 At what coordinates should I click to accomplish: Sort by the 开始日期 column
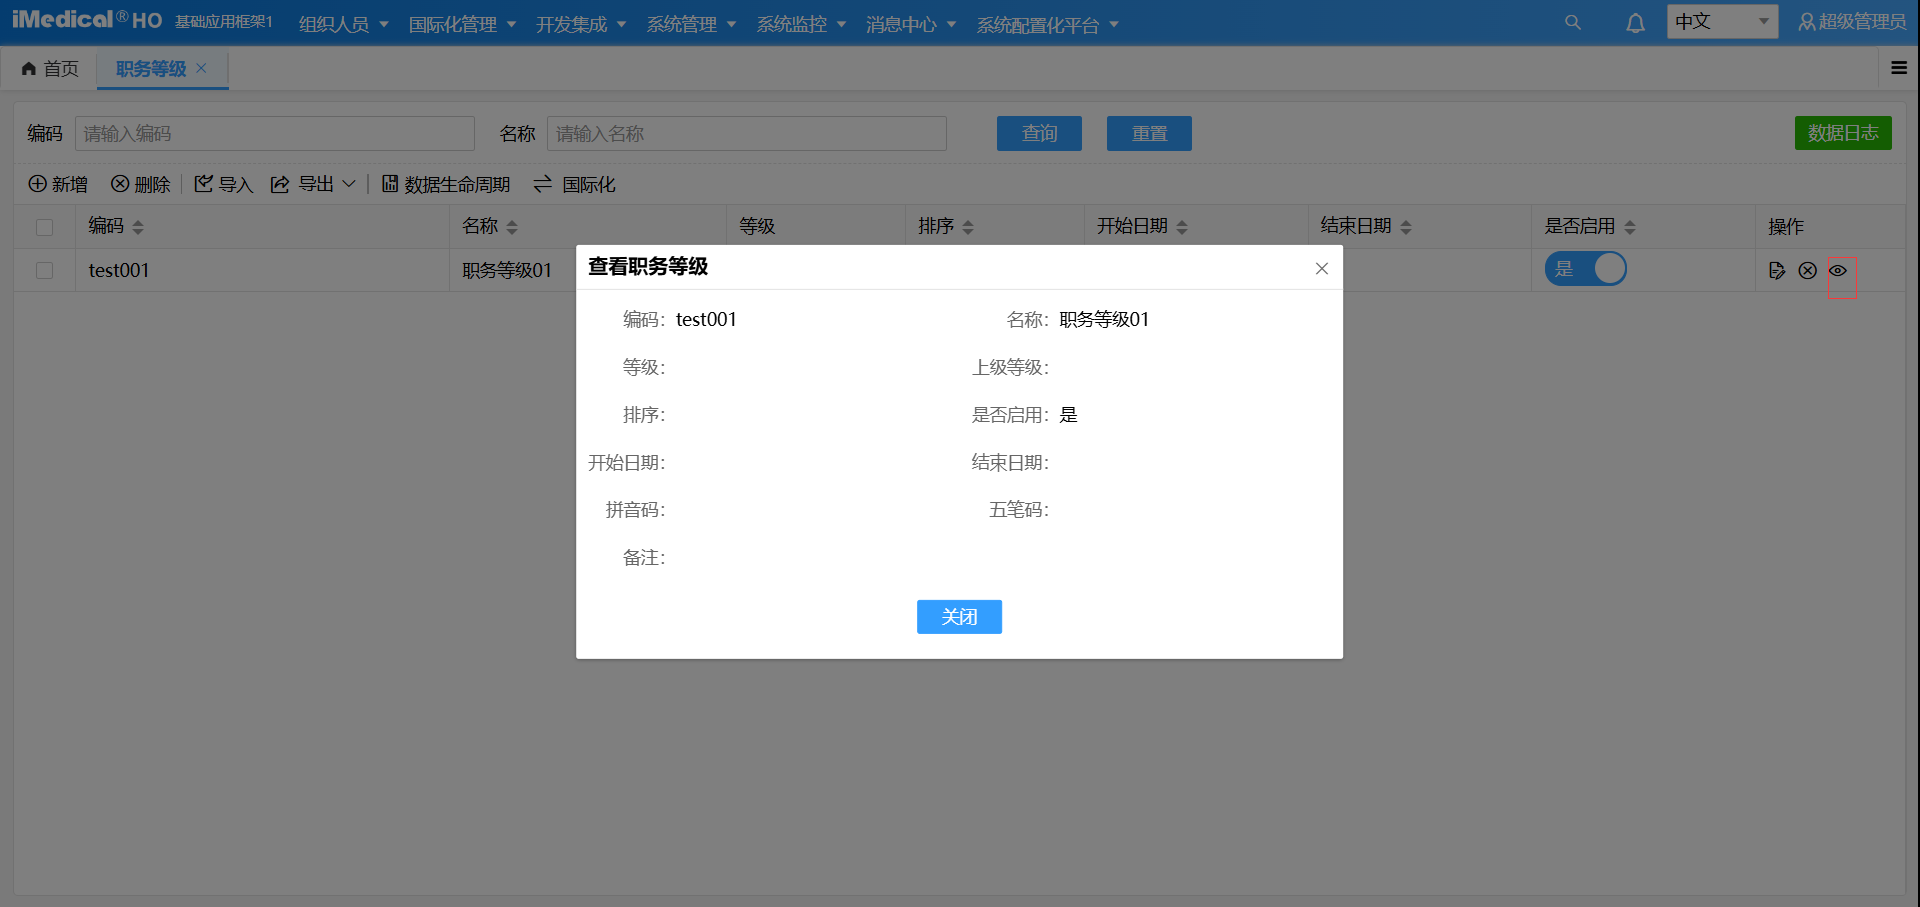click(1182, 227)
